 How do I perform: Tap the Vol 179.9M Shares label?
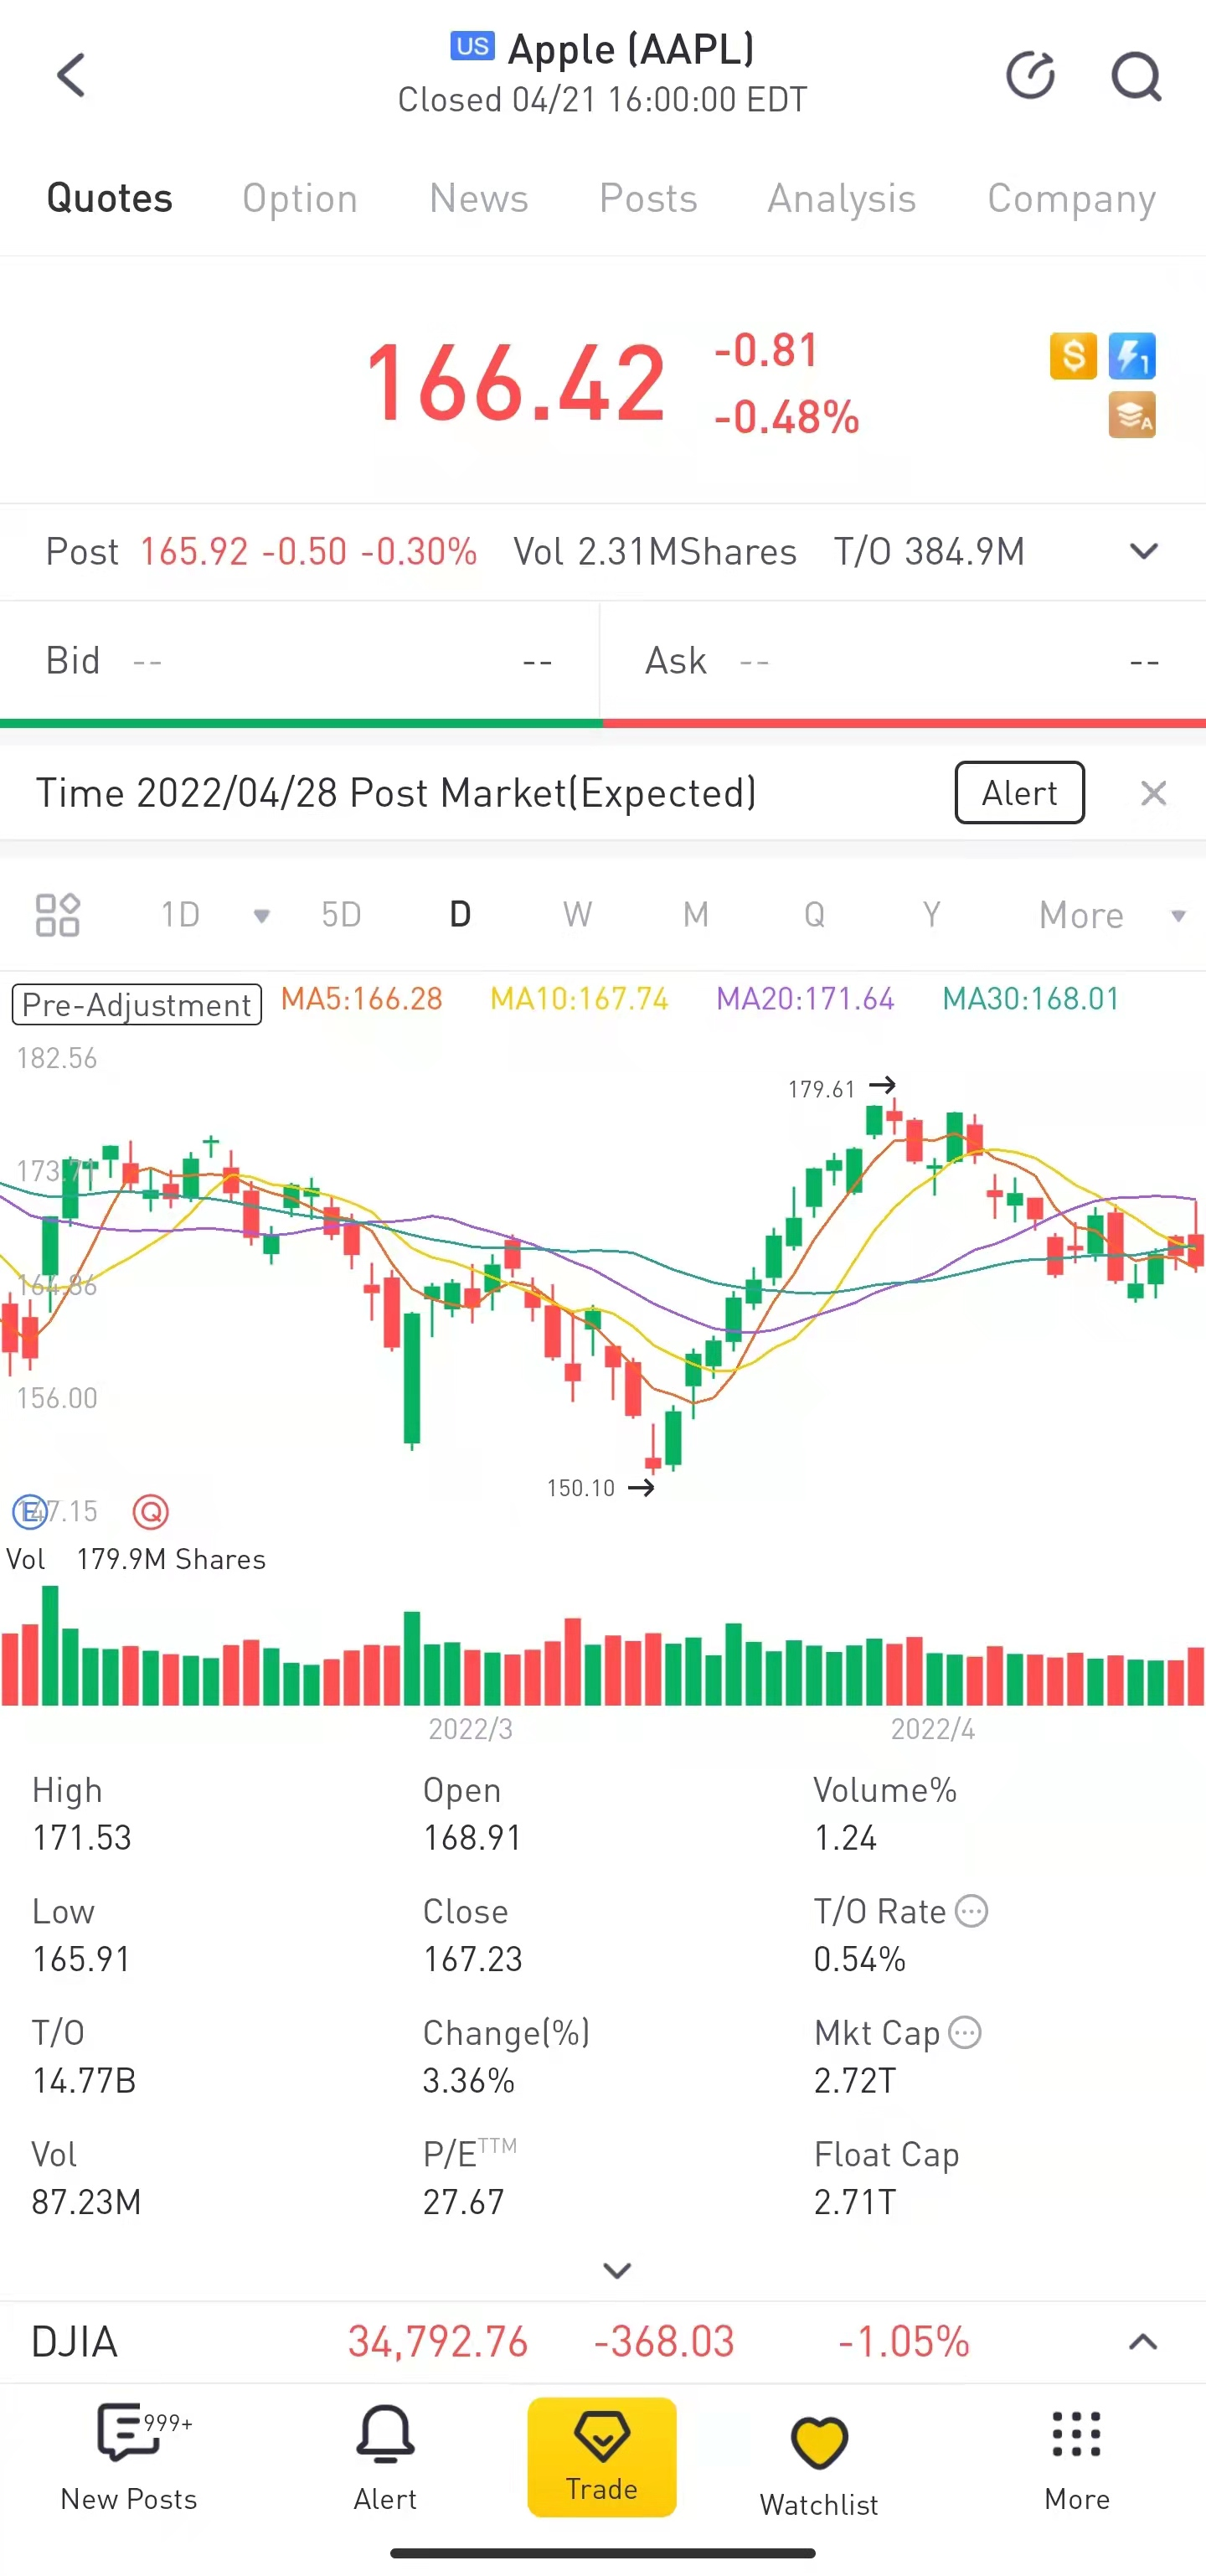point(136,1559)
